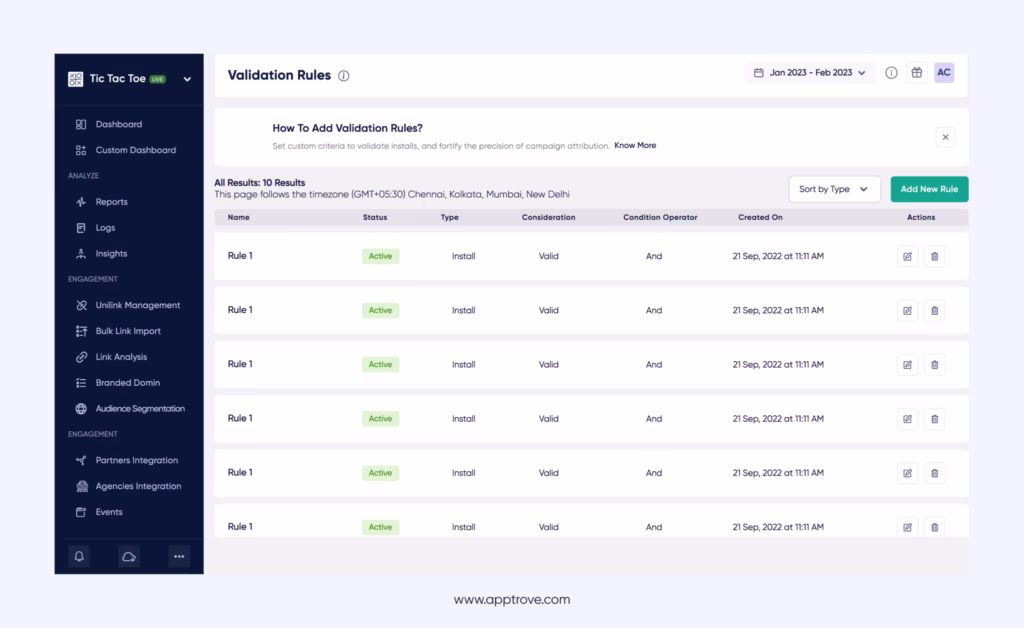
Task: Open the three-dots more menu in sidebar
Action: click(179, 556)
